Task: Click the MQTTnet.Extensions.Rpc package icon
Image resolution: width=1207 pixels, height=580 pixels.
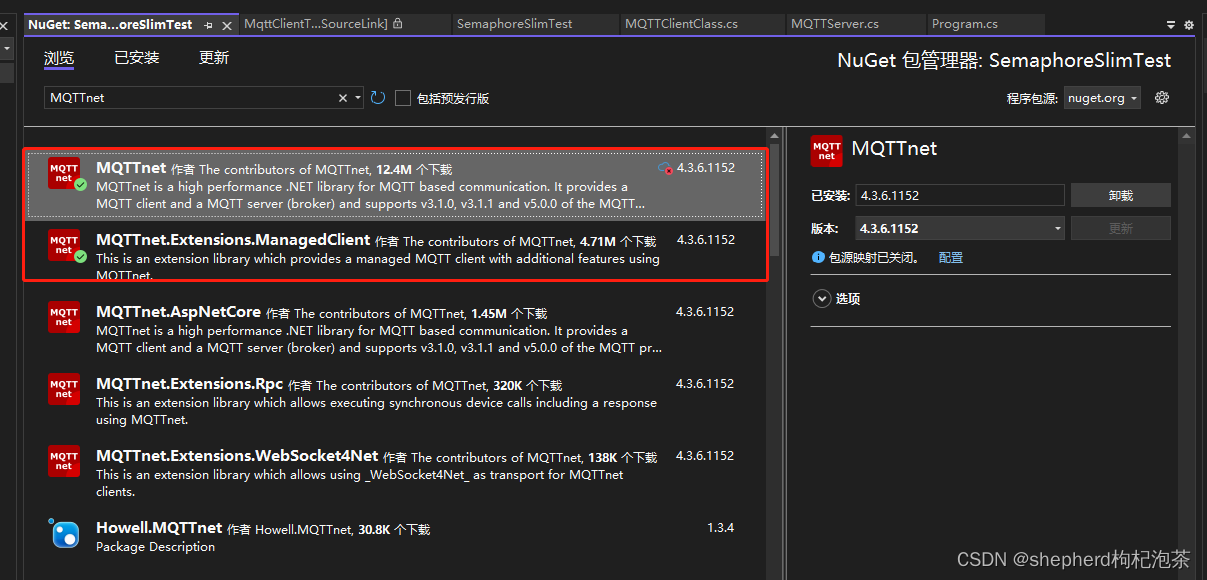Action: coord(63,390)
